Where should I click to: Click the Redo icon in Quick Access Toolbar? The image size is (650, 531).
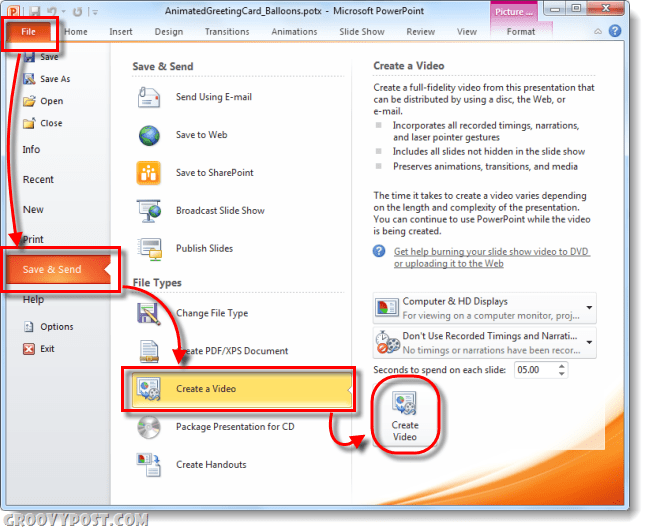coord(77,12)
